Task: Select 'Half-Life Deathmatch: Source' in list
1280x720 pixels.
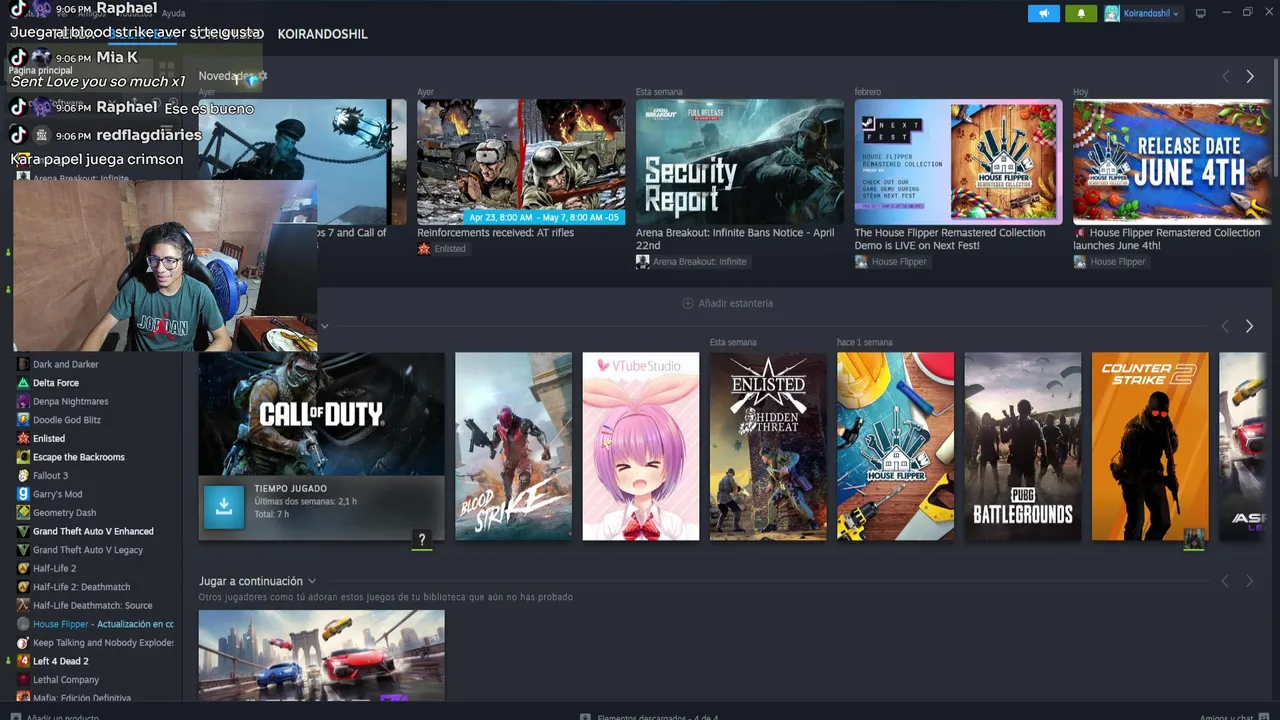Action: pos(93,606)
